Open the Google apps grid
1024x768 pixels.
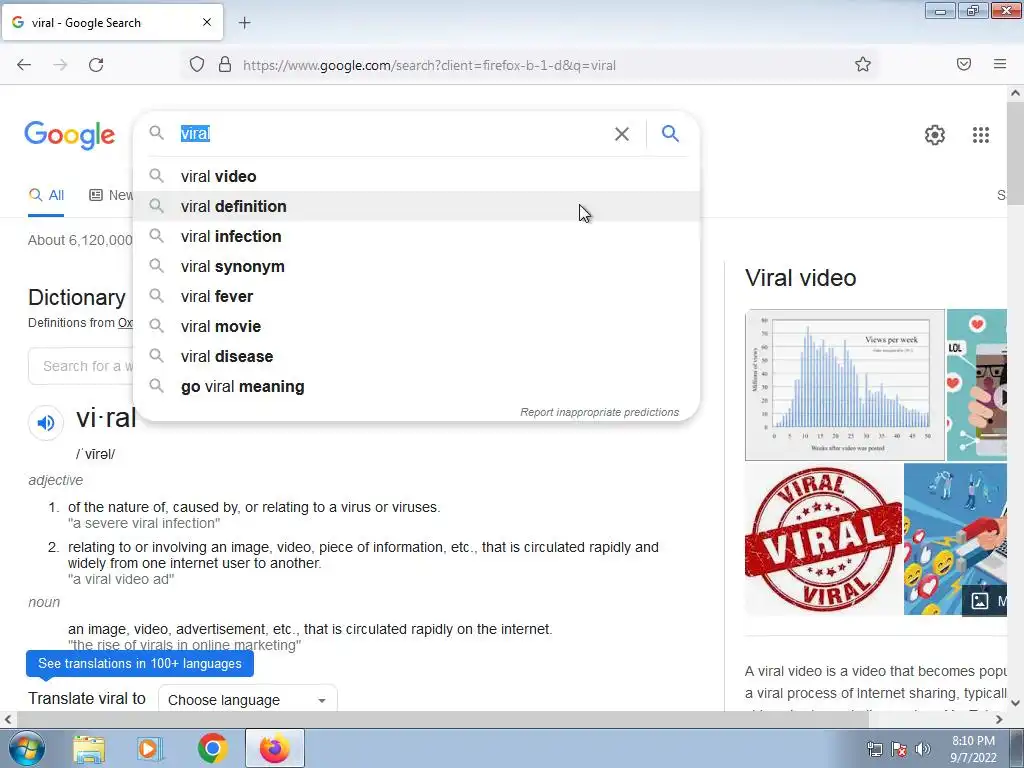click(x=980, y=135)
